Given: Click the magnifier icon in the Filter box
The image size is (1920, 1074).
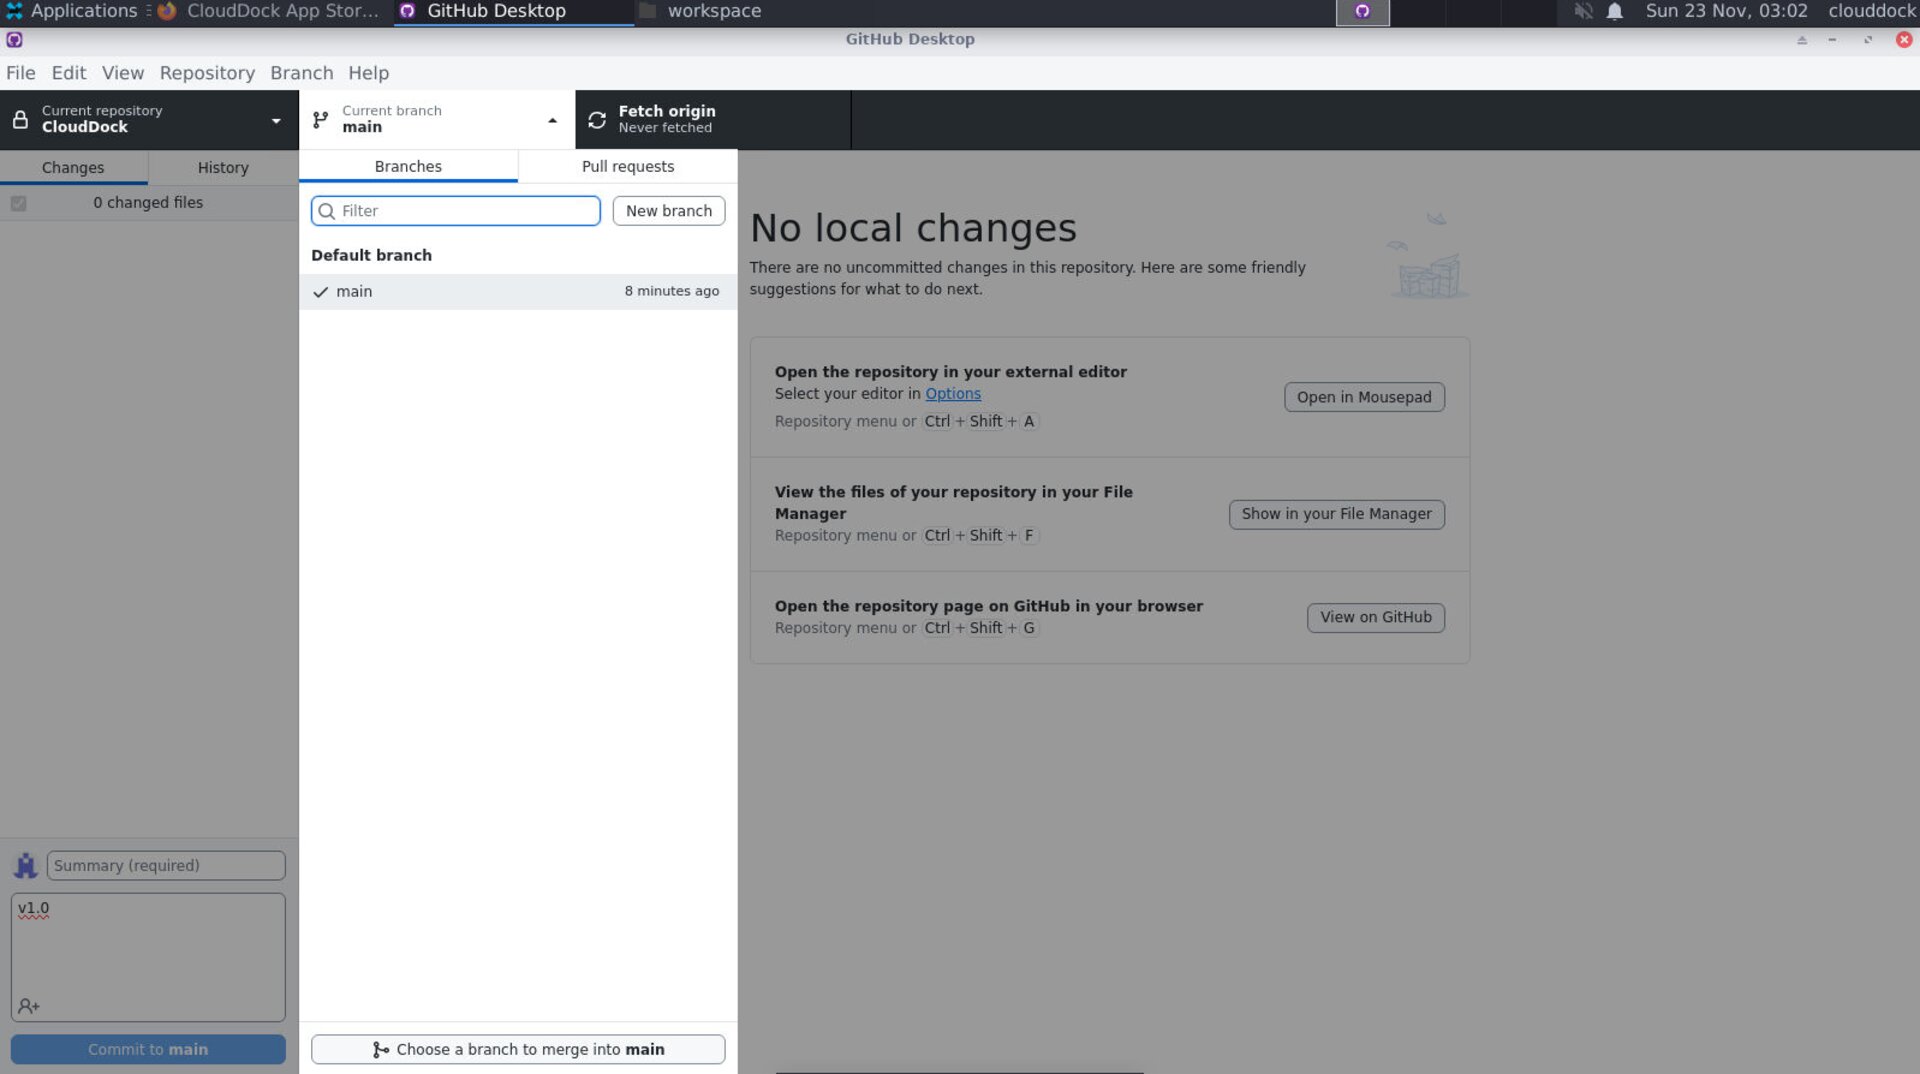Looking at the screenshot, I should pyautogui.click(x=327, y=211).
